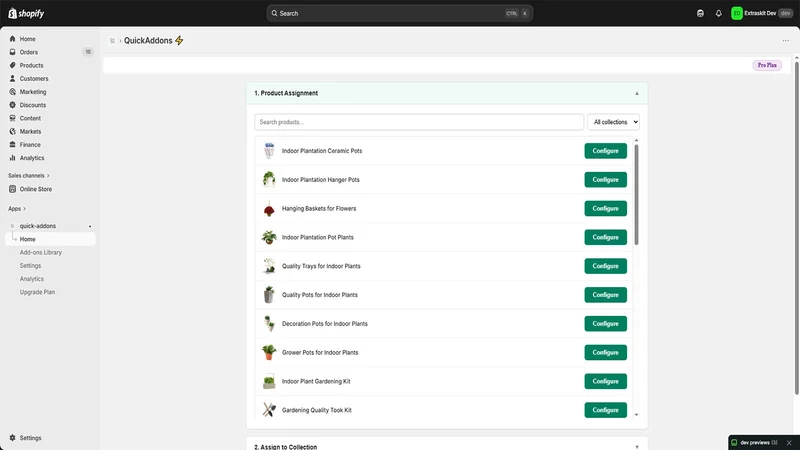Image resolution: width=800 pixels, height=450 pixels.
Task: Click Gardening Quality Took Kit thumbnail
Action: pos(269,410)
